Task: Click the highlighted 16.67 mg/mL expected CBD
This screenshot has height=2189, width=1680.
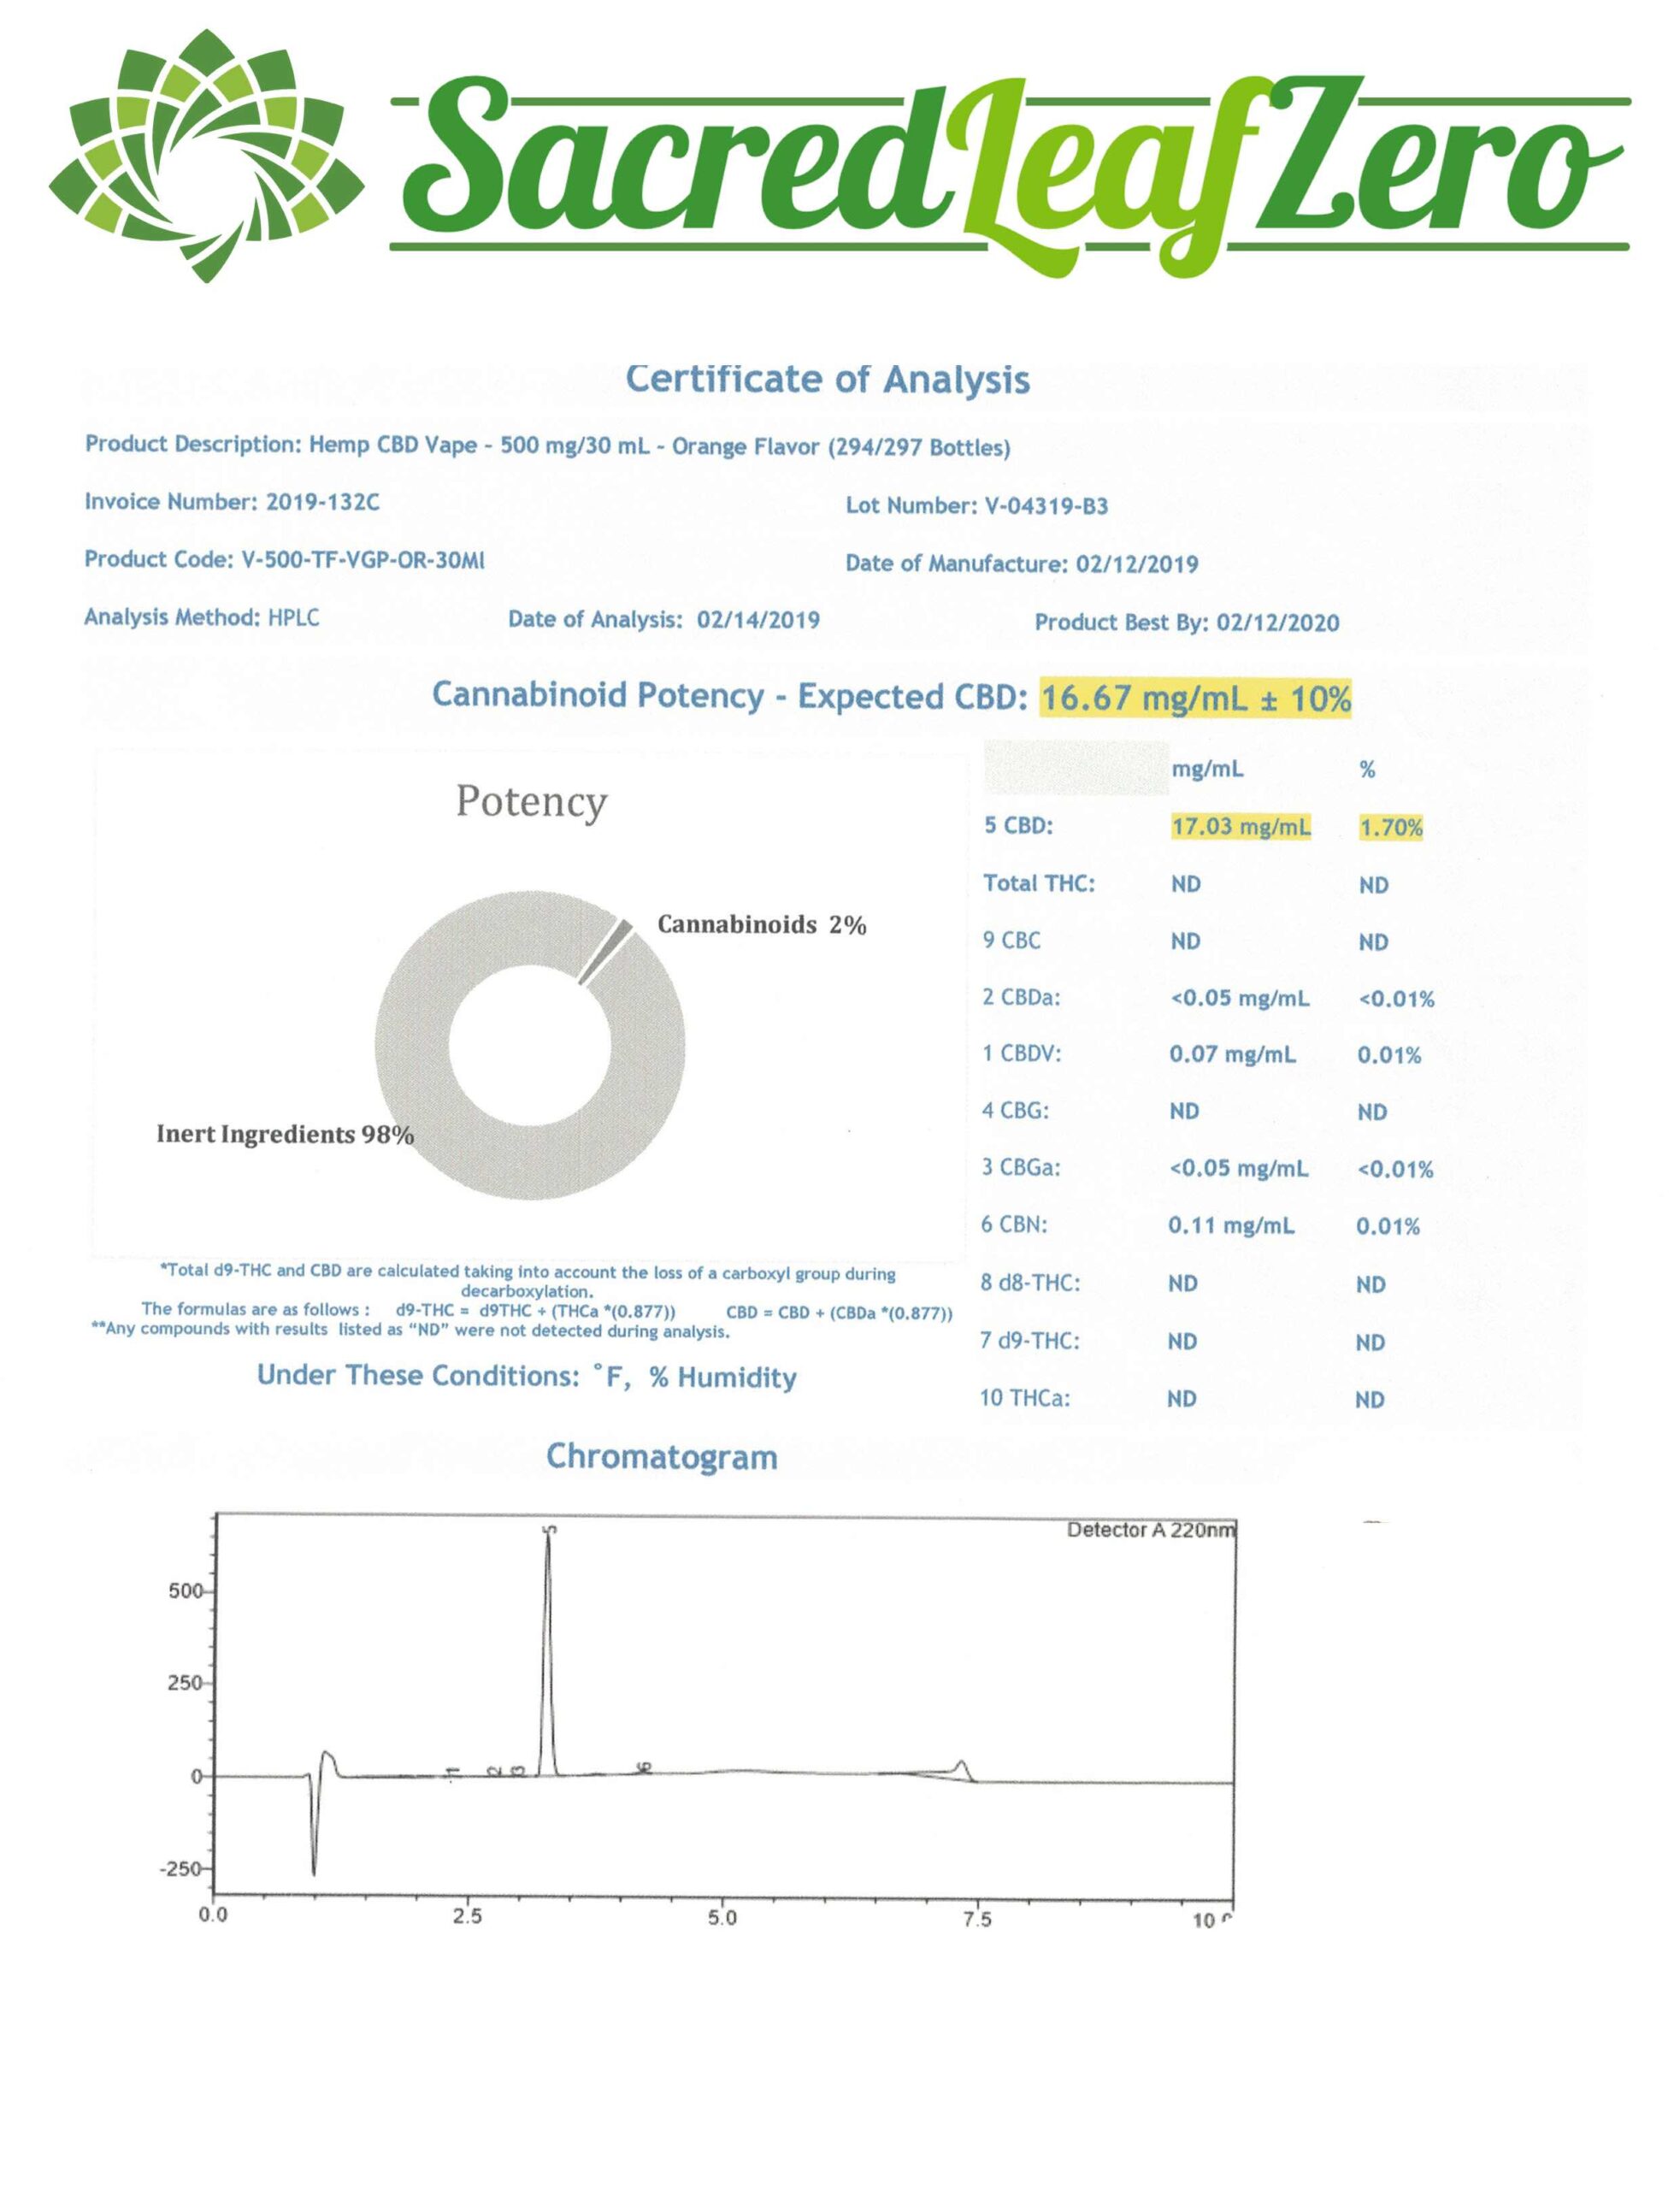Action: pyautogui.click(x=1195, y=697)
